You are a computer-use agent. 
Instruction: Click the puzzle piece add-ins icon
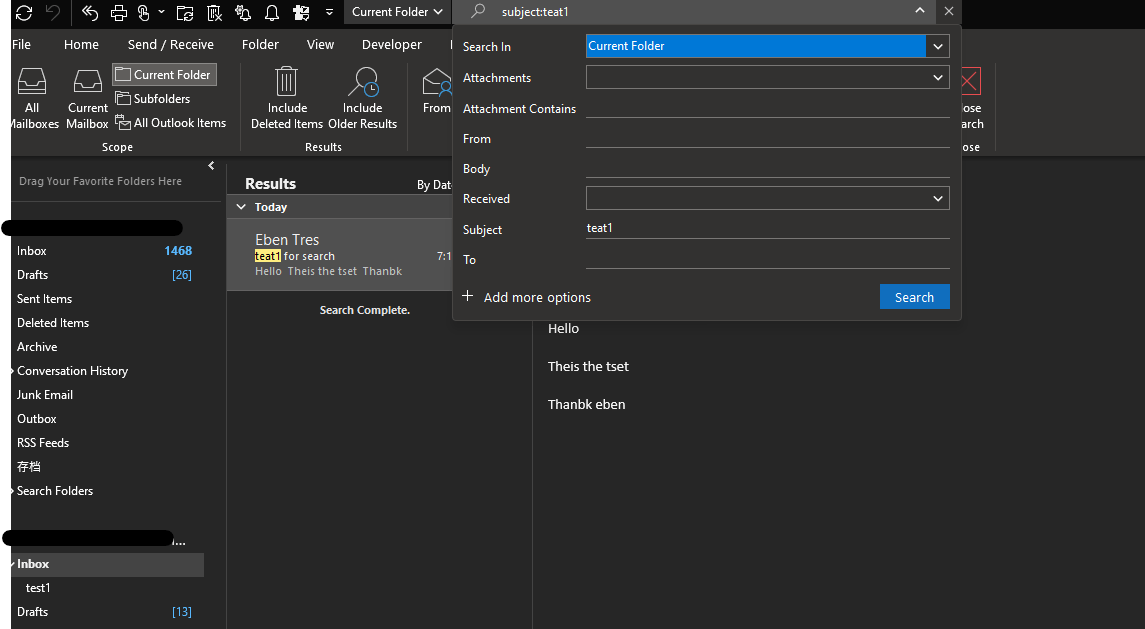point(300,12)
